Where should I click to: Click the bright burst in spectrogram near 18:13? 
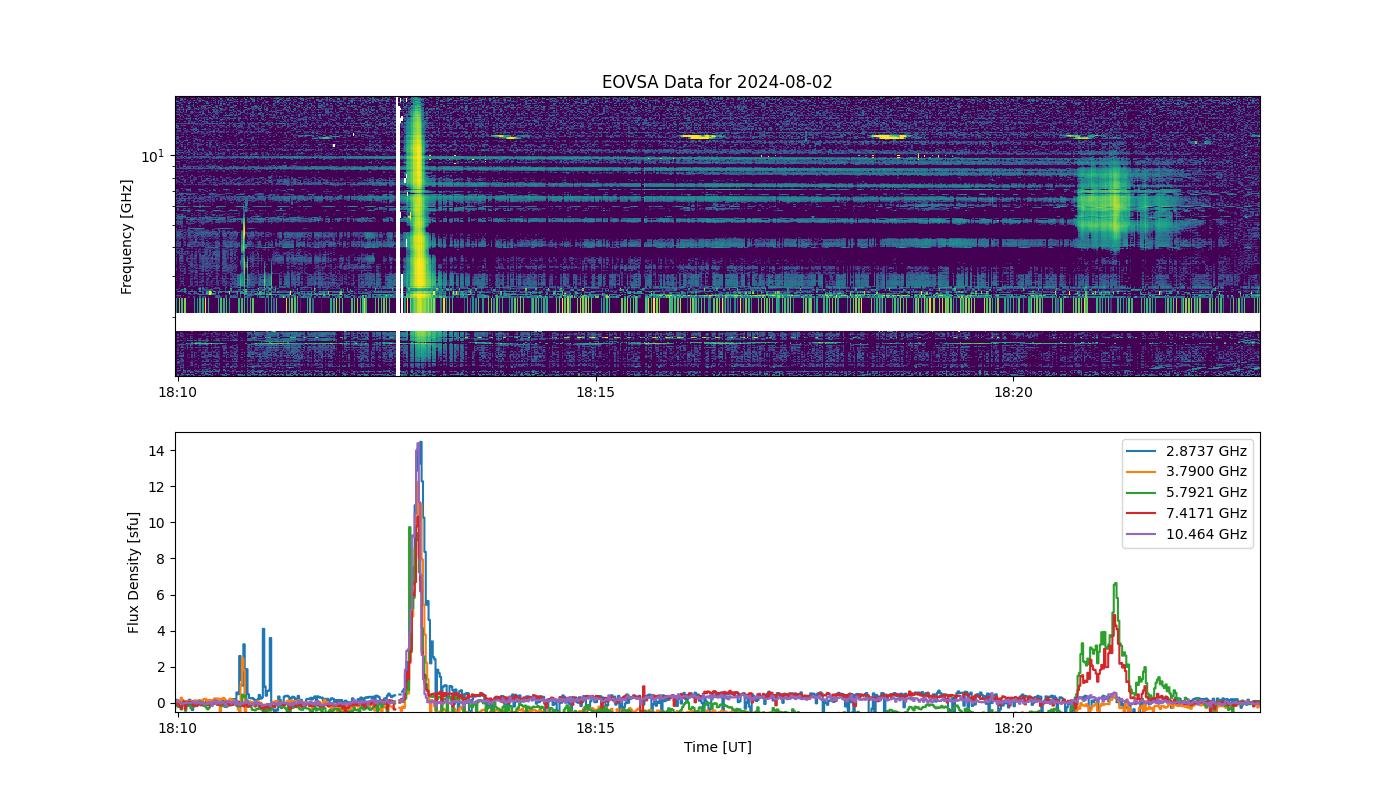point(418,230)
